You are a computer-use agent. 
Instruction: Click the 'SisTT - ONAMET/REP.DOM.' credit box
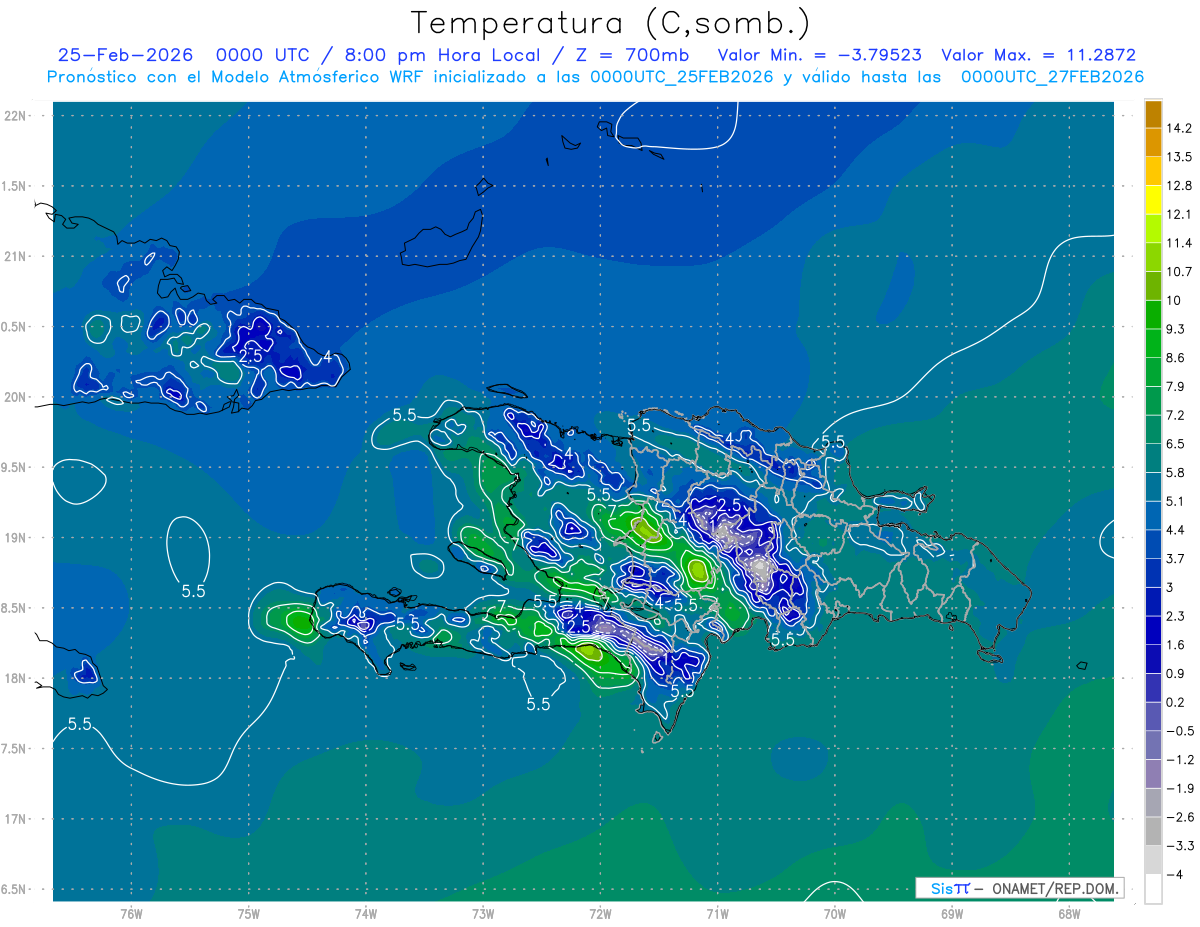point(1019,888)
